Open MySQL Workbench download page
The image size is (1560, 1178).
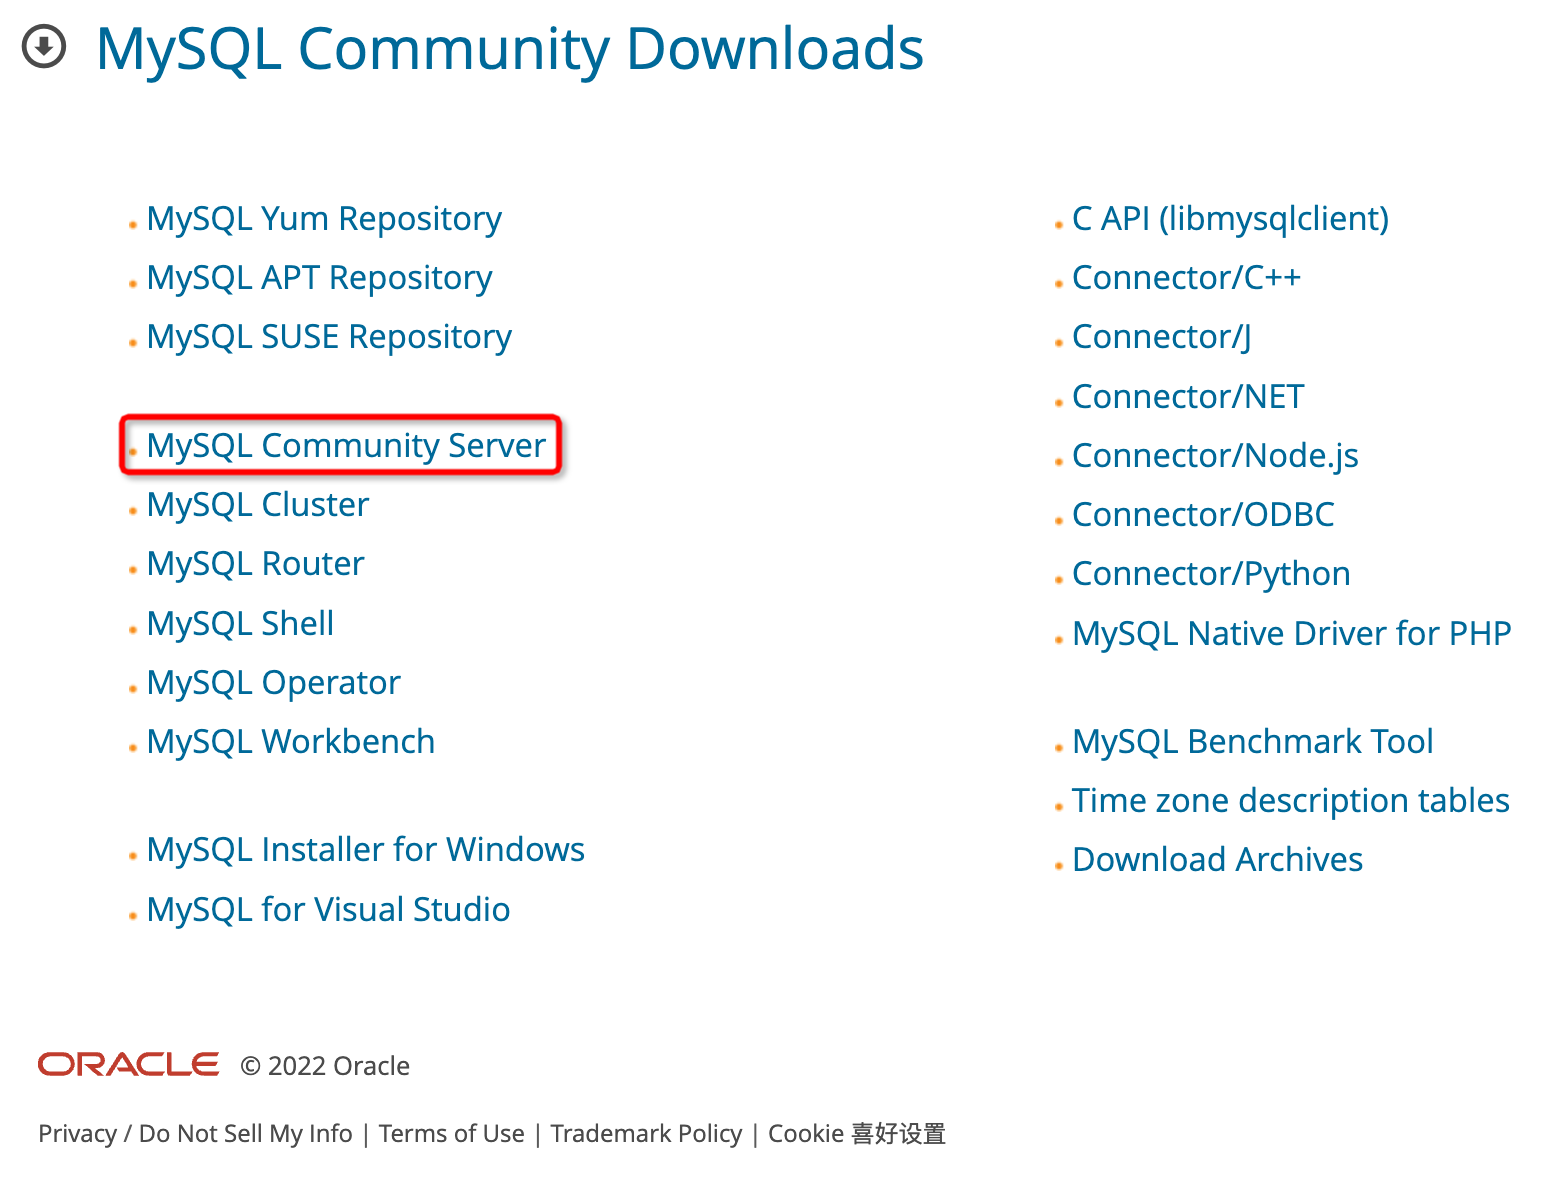pyautogui.click(x=291, y=742)
